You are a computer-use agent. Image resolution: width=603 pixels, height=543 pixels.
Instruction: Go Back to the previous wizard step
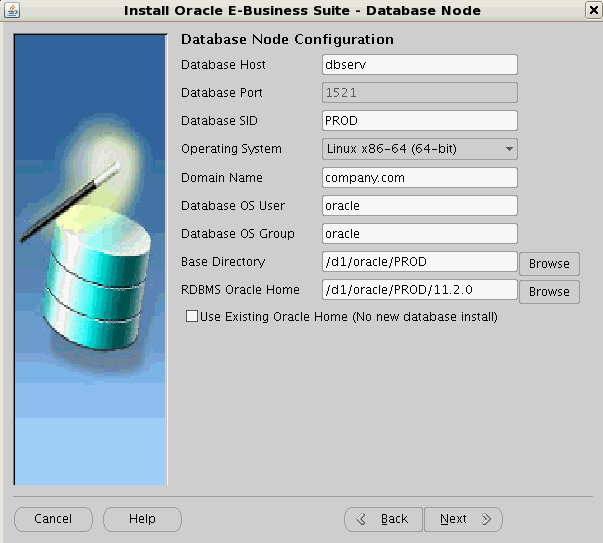(x=383, y=519)
